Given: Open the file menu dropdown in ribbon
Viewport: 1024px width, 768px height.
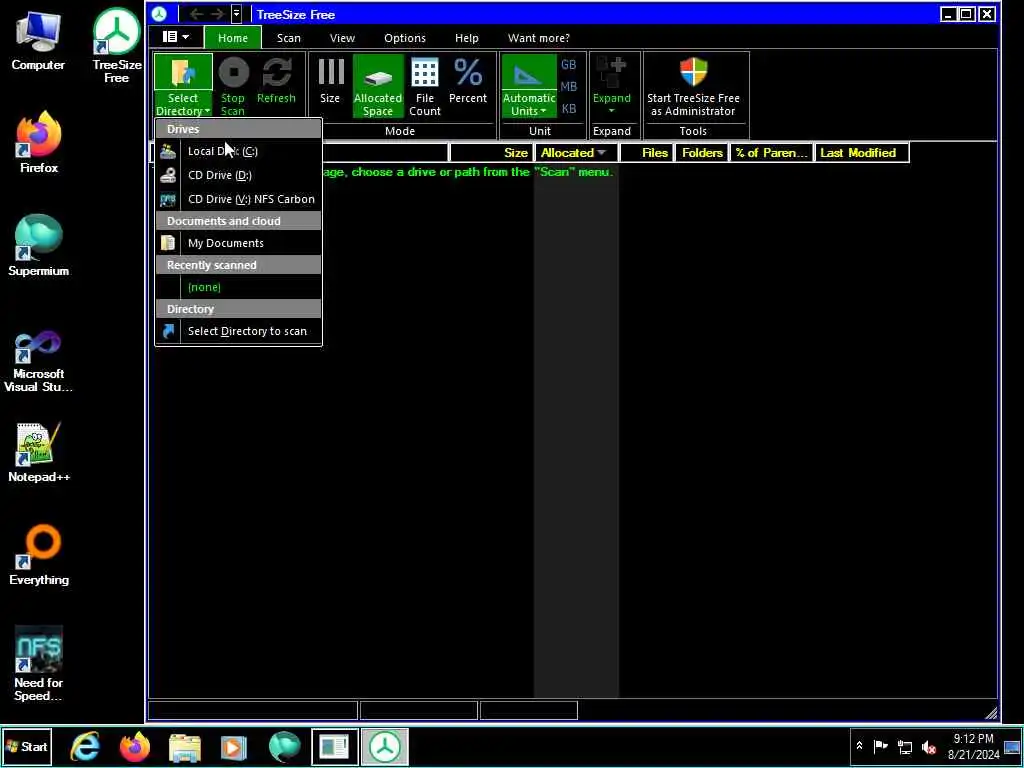Looking at the screenshot, I should 175,37.
